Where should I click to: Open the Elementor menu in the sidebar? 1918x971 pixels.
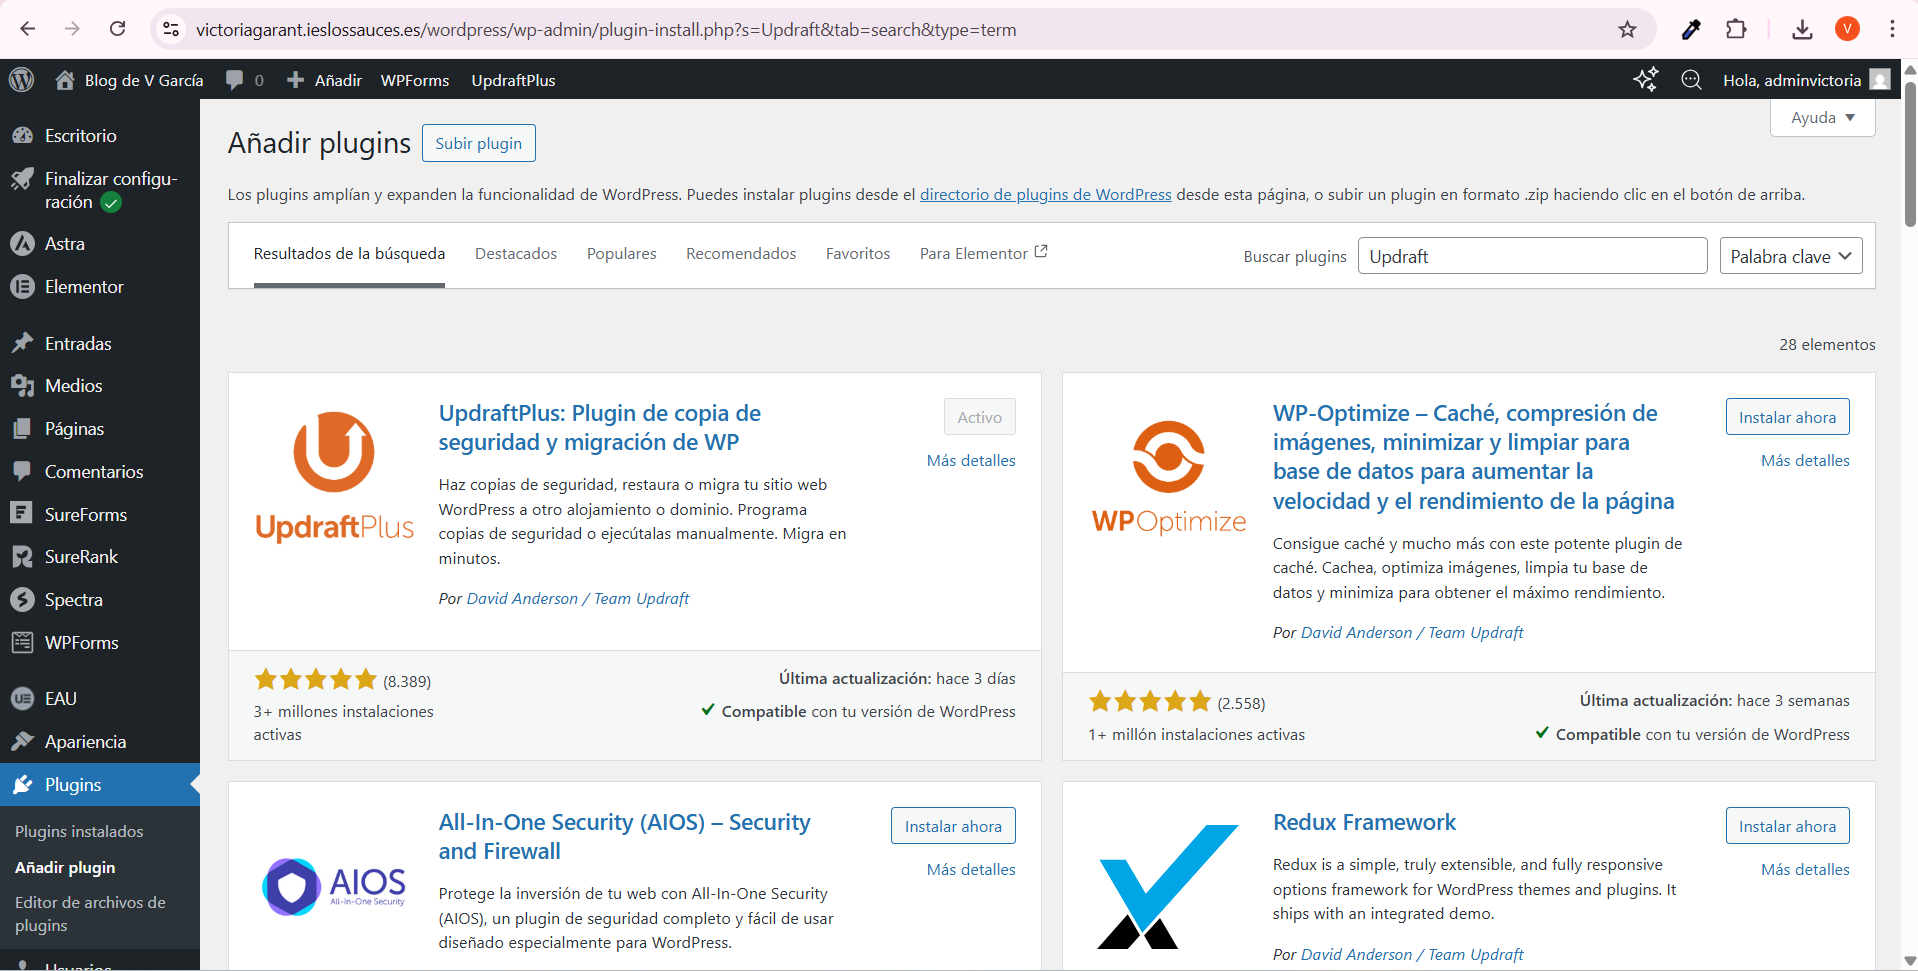(x=84, y=287)
